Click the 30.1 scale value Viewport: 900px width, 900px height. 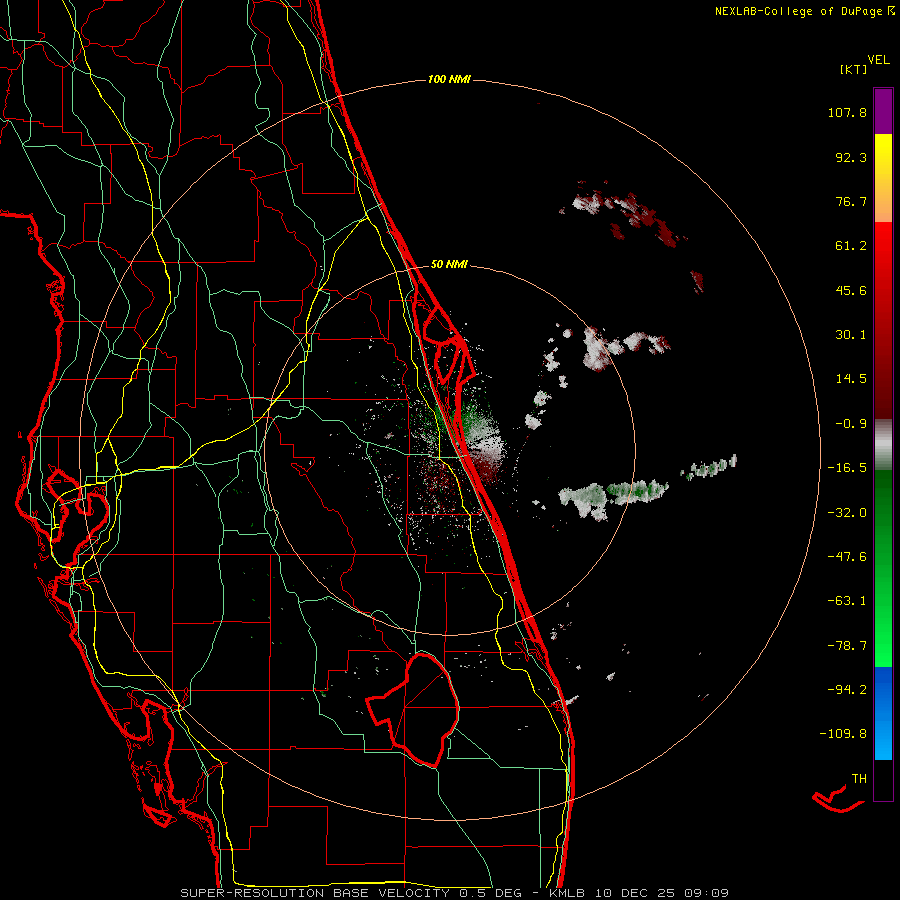click(x=851, y=335)
